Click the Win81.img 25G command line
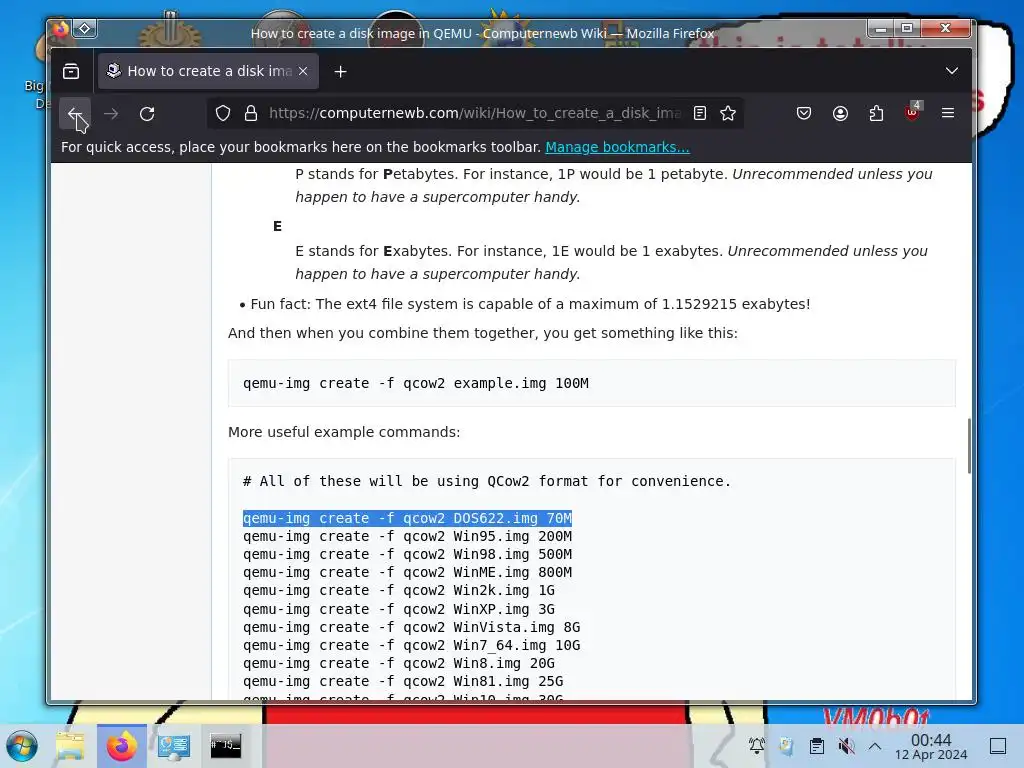The image size is (1024, 768). [x=403, y=682]
